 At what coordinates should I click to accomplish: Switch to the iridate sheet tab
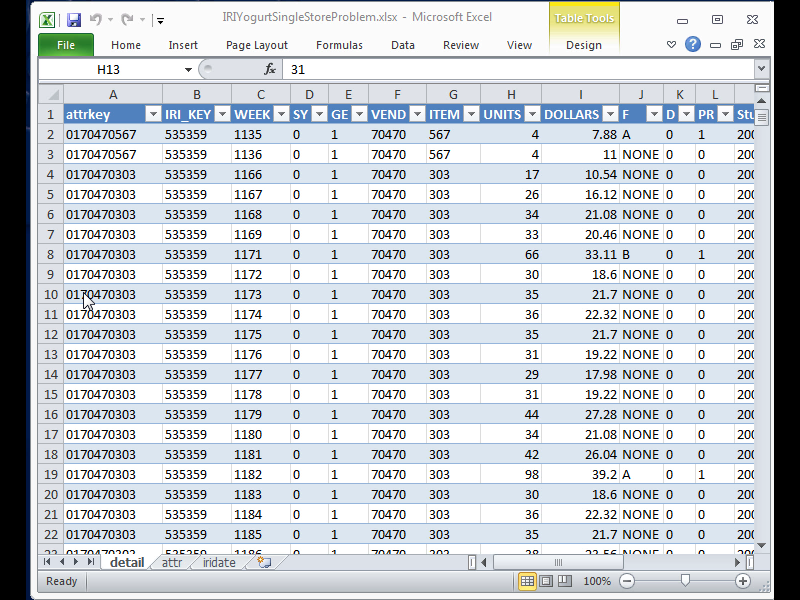click(x=219, y=563)
